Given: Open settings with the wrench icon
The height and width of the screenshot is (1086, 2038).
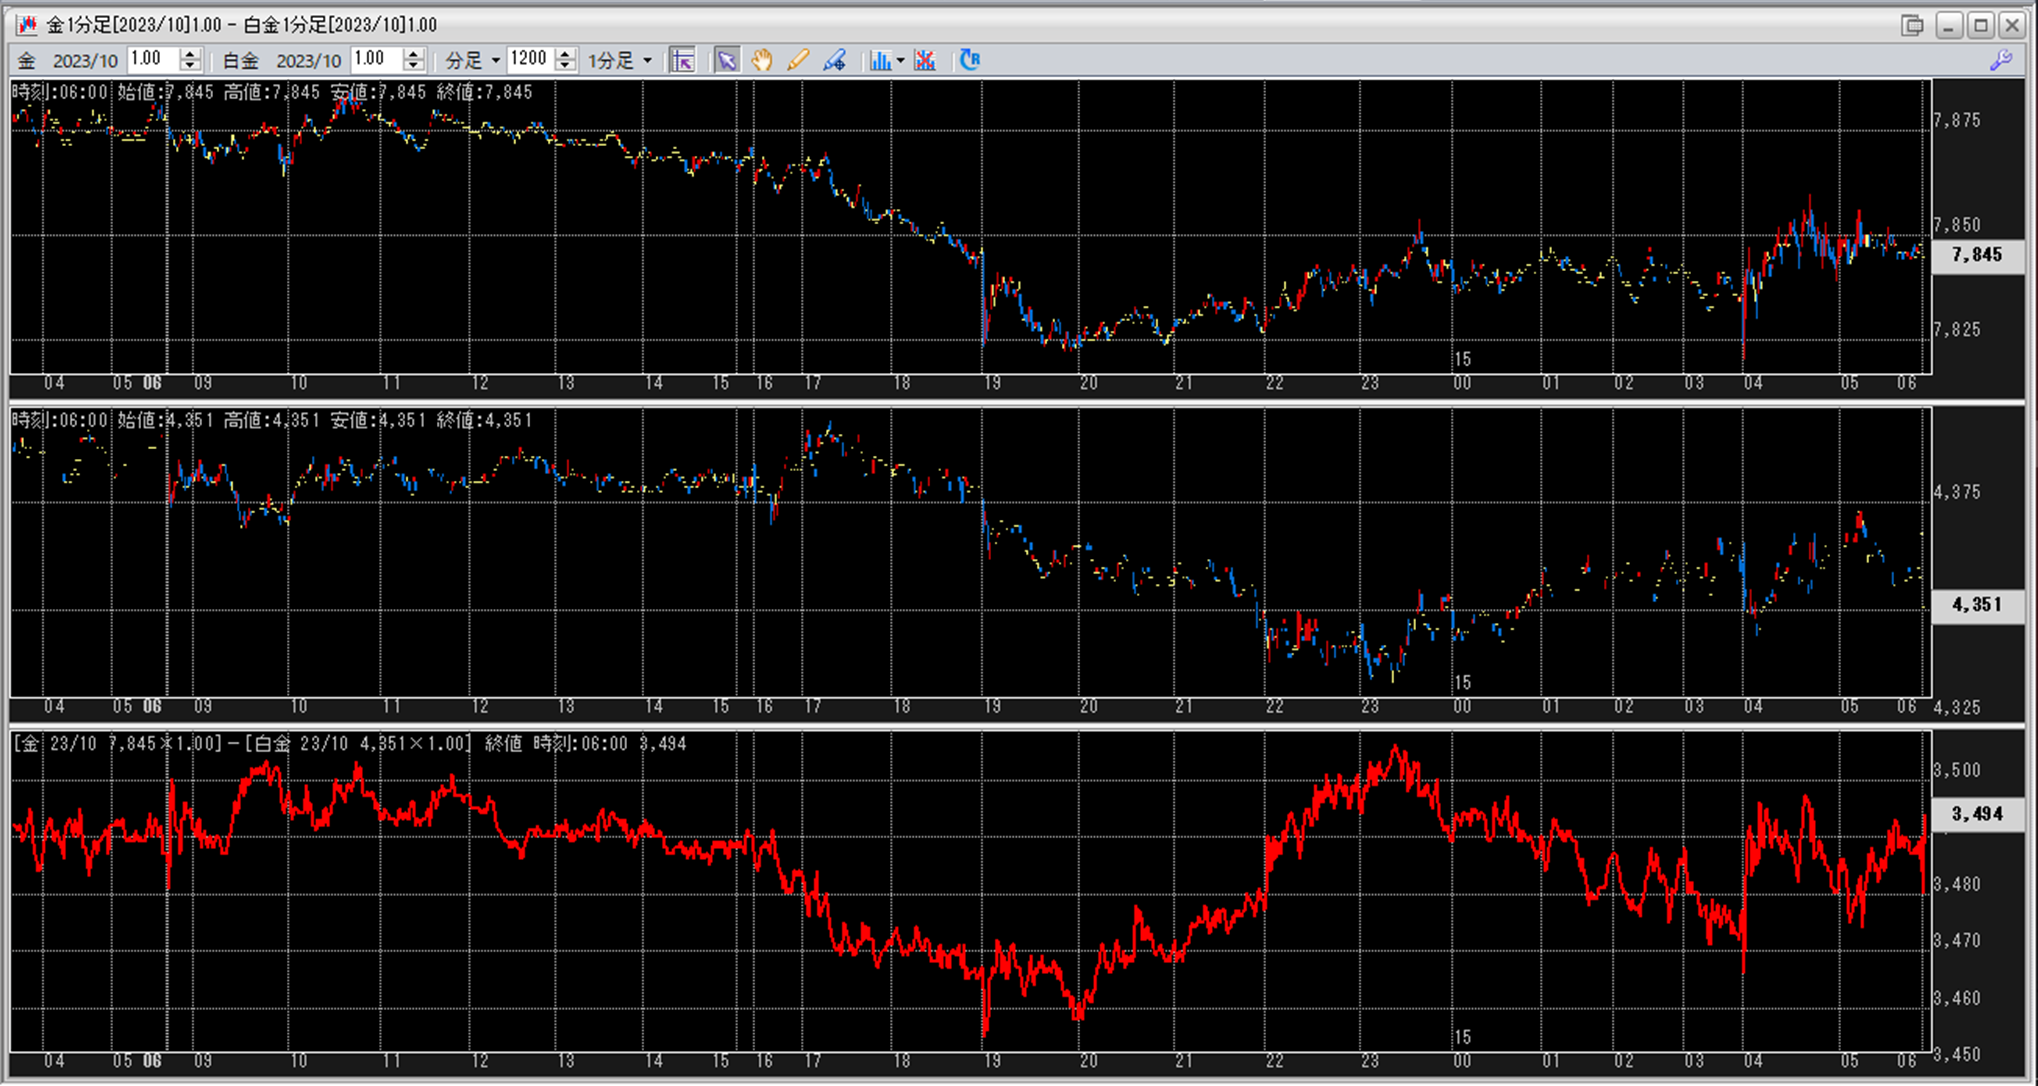Looking at the screenshot, I should (2001, 61).
